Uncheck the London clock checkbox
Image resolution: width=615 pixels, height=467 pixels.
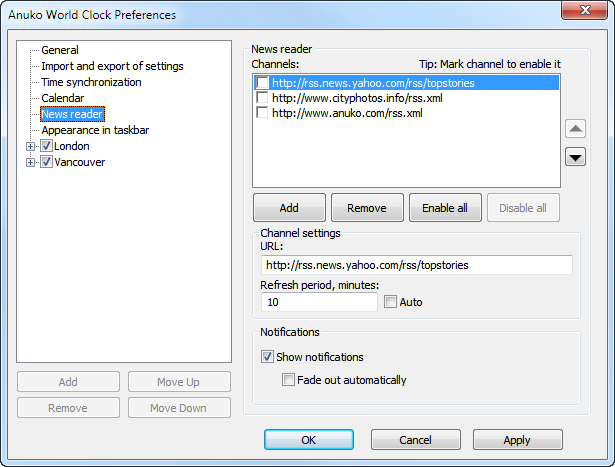pos(46,146)
